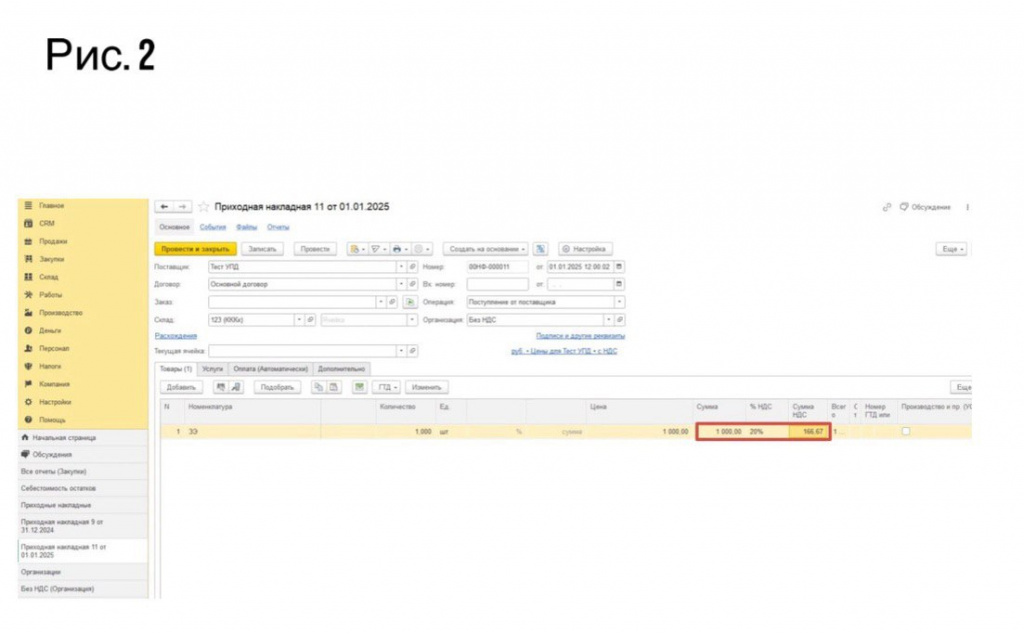Click the back navigation arrow
Viewport: 1024px width, 634px height.
coord(164,207)
